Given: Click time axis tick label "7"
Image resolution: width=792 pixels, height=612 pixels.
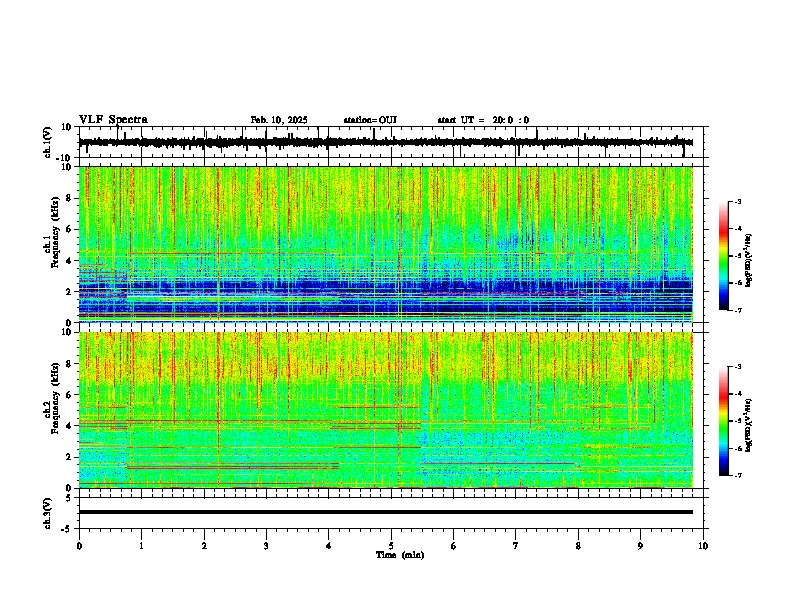Looking at the screenshot, I should (x=516, y=546).
